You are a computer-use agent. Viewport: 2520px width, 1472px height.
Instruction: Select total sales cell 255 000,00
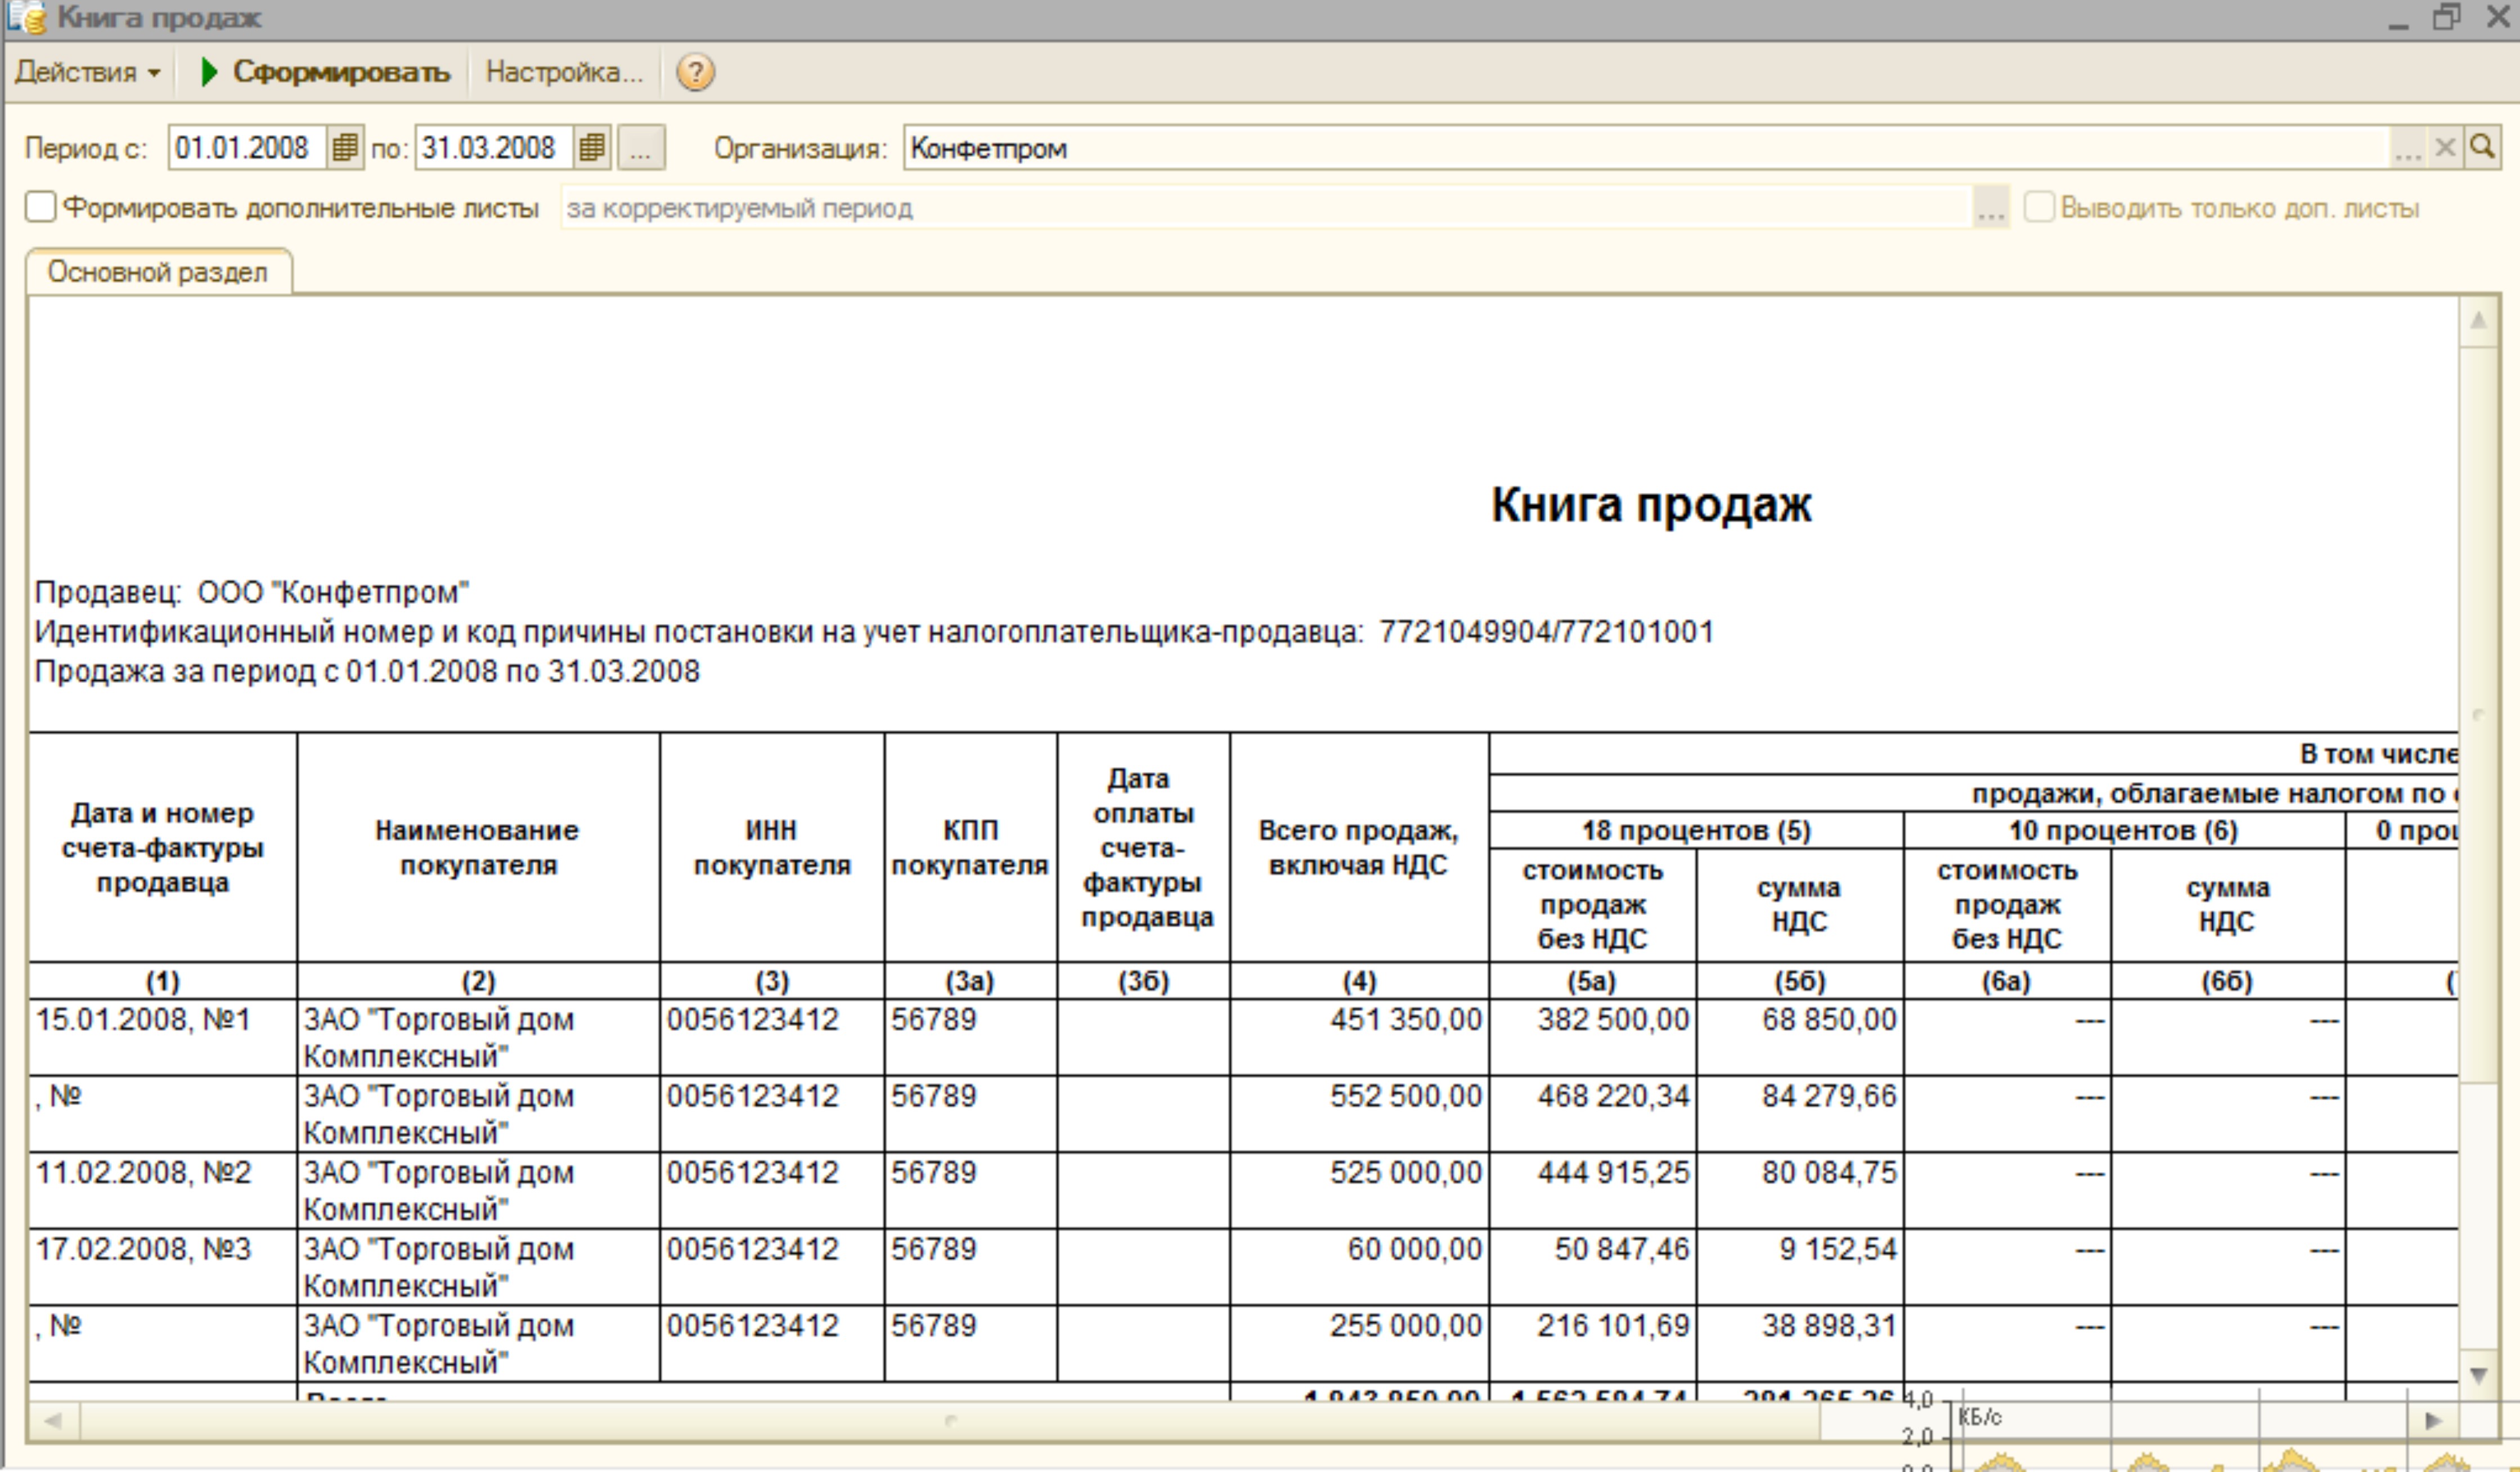(x=1359, y=1345)
